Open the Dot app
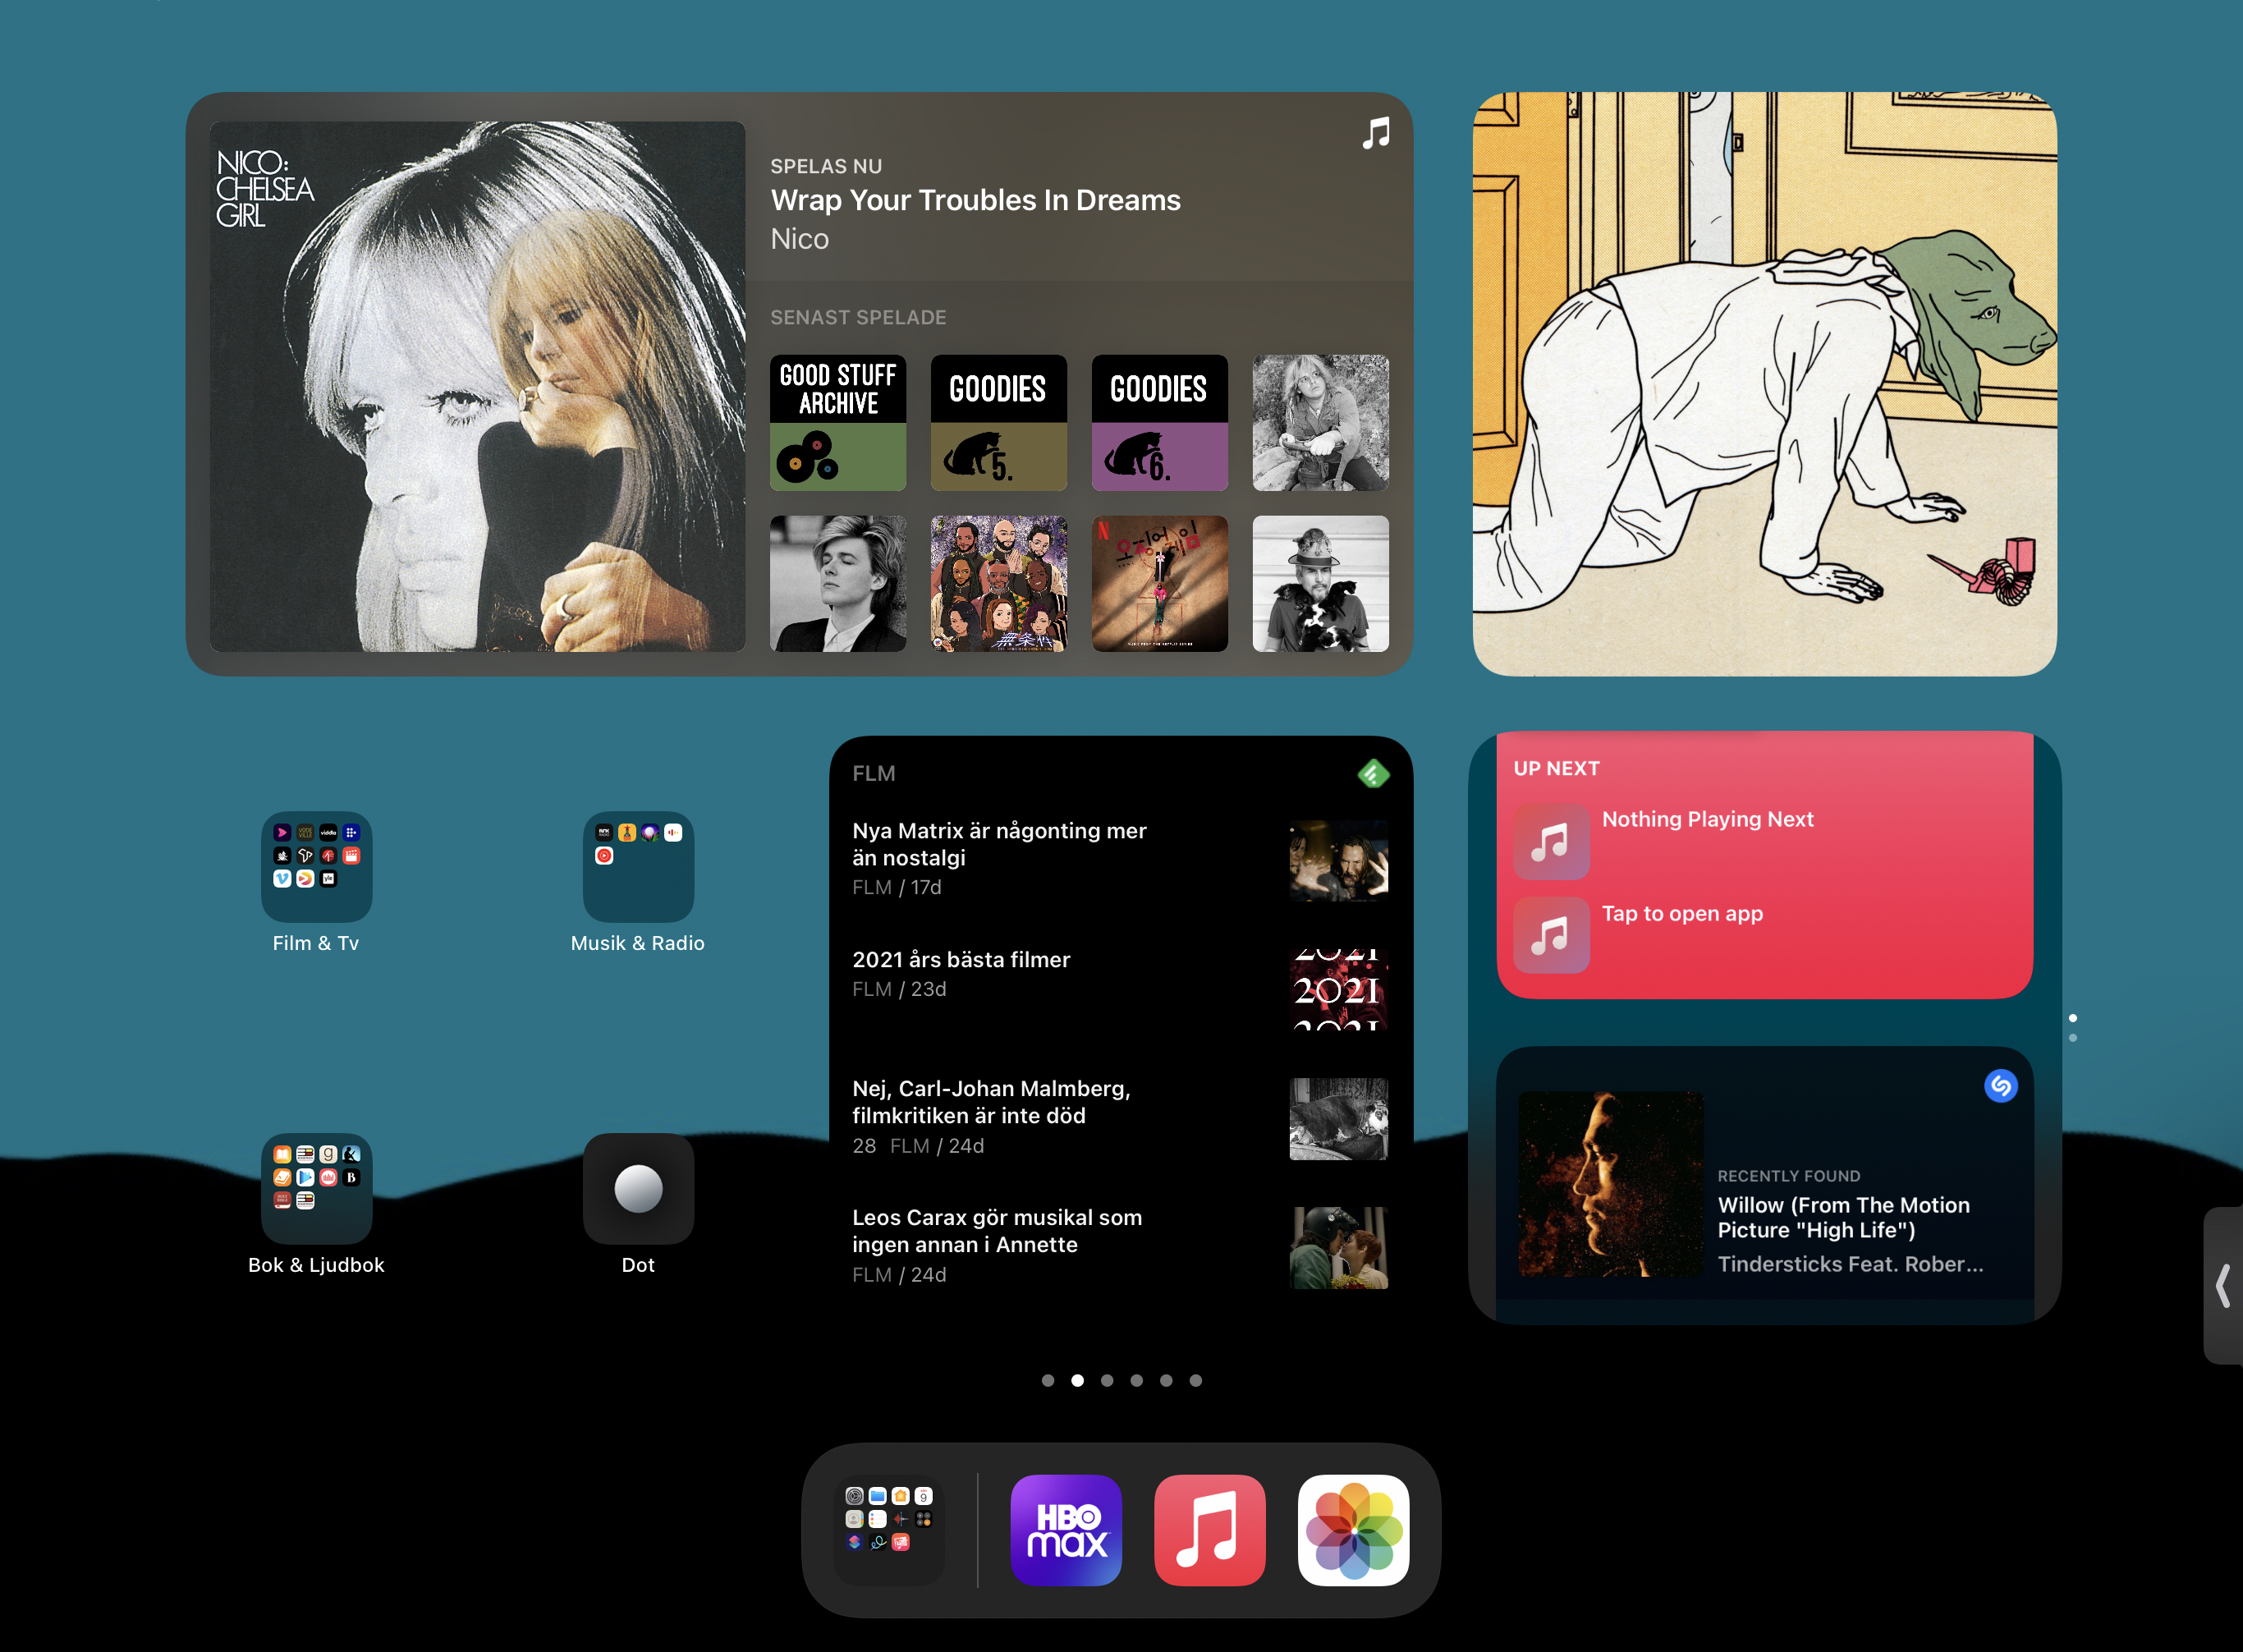 pyautogui.click(x=638, y=1188)
